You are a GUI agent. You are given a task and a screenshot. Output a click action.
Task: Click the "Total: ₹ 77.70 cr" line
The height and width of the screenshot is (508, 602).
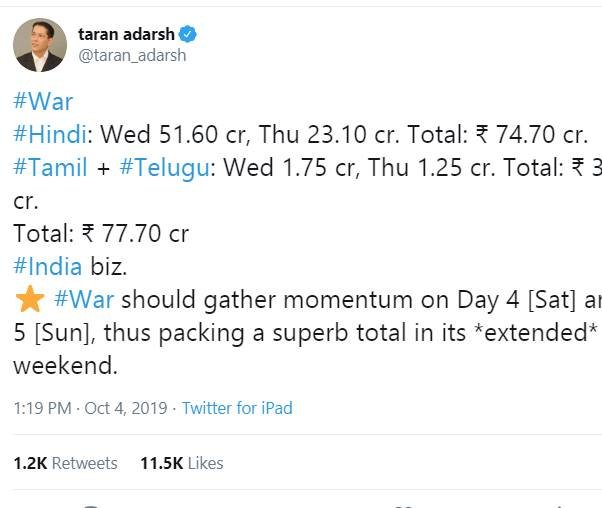coord(101,233)
